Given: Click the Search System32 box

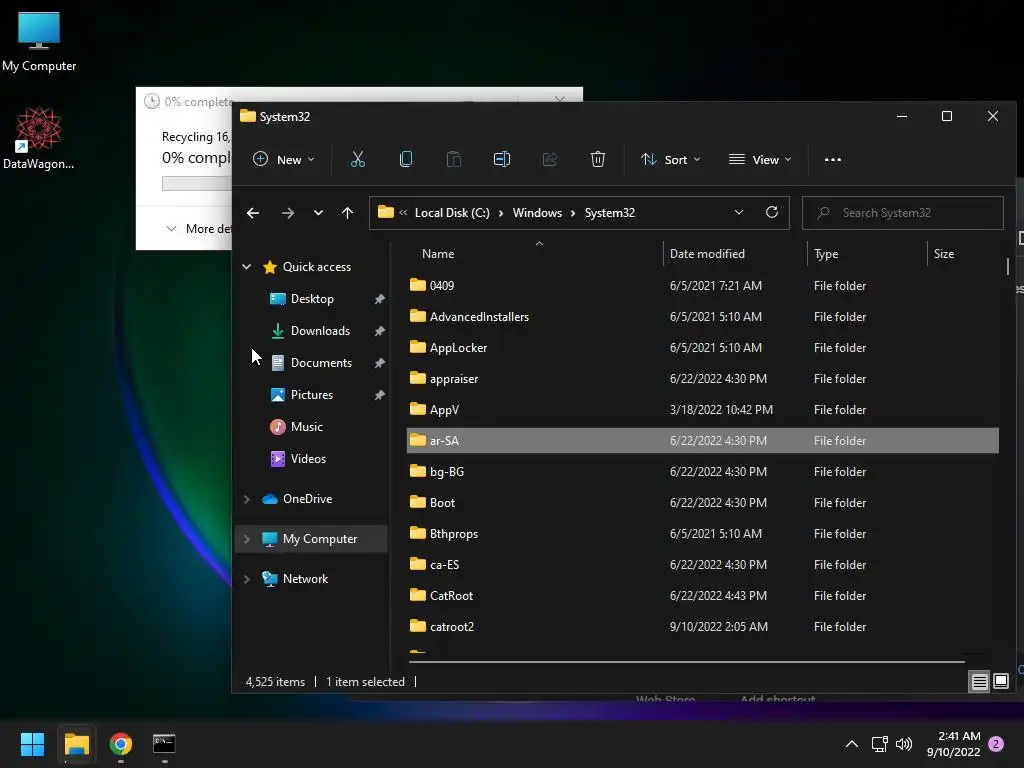Looking at the screenshot, I should 903,213.
